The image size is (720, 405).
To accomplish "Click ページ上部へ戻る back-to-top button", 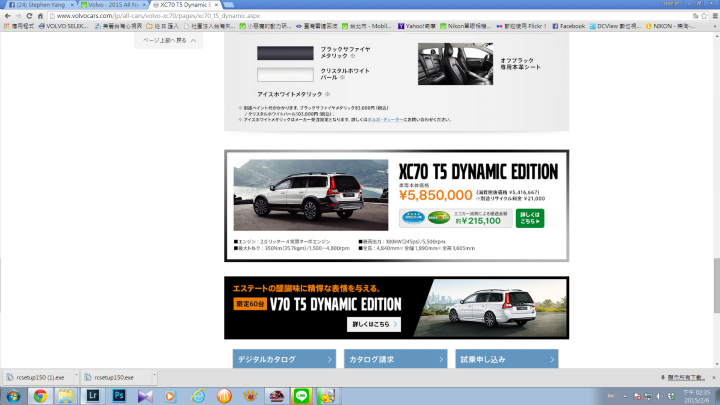I will tap(169, 40).
